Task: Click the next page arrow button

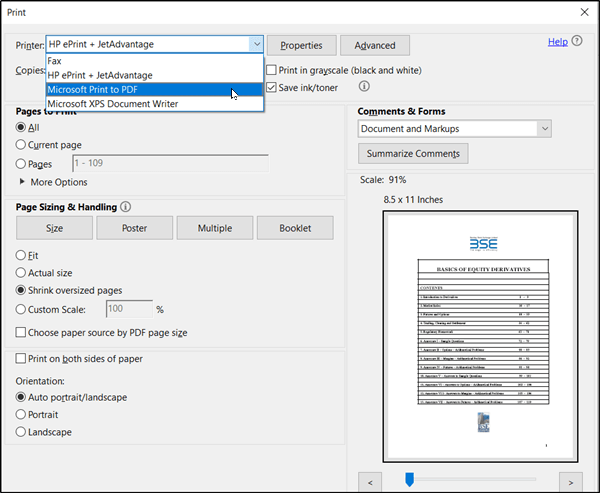Action: click(x=571, y=482)
